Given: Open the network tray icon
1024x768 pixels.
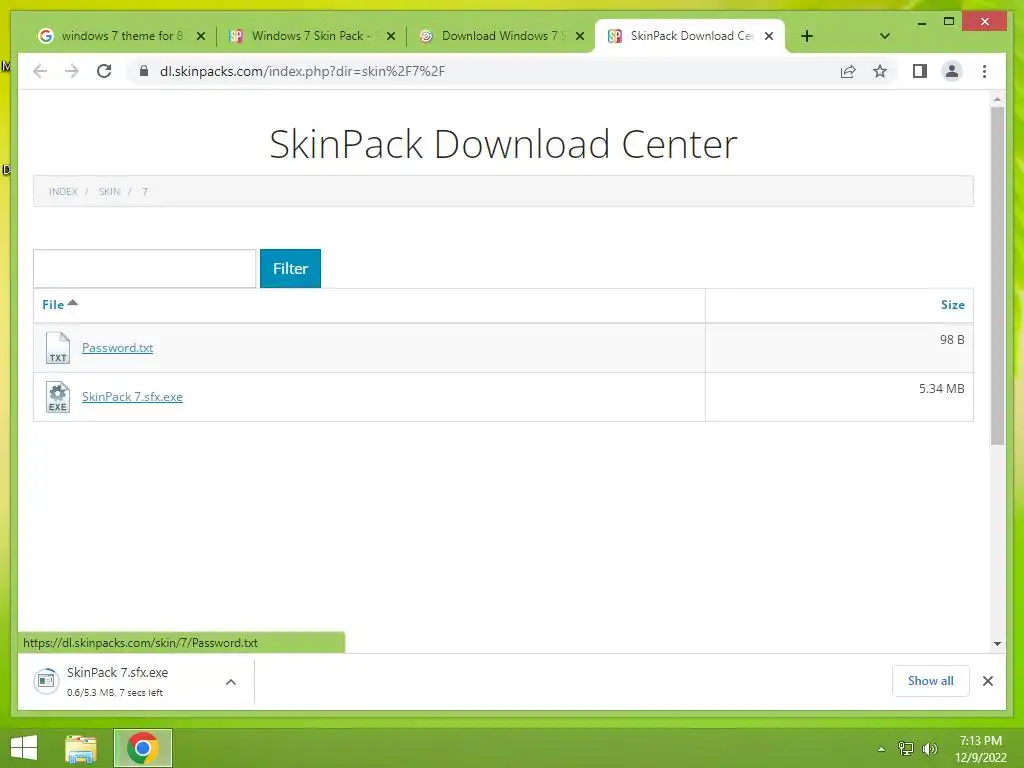Looking at the screenshot, I should (905, 748).
